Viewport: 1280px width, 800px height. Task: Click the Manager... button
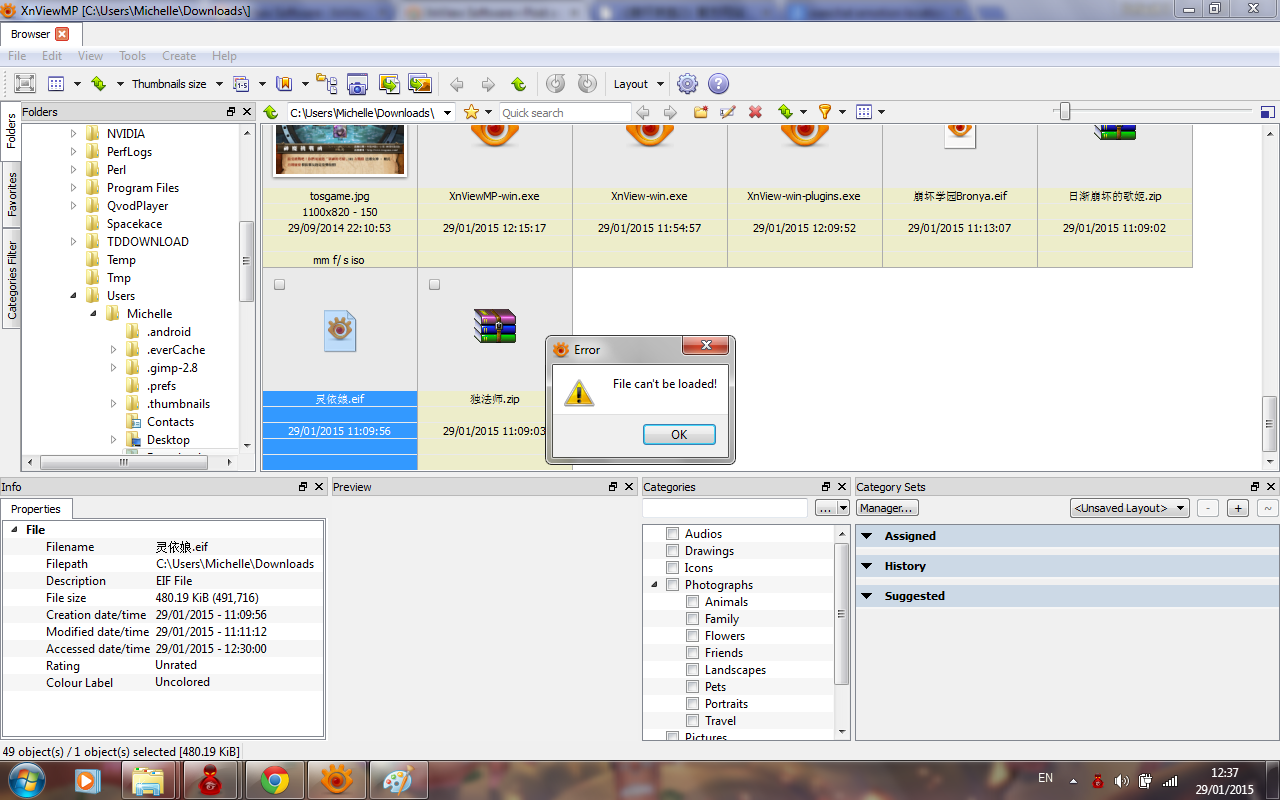[887, 508]
